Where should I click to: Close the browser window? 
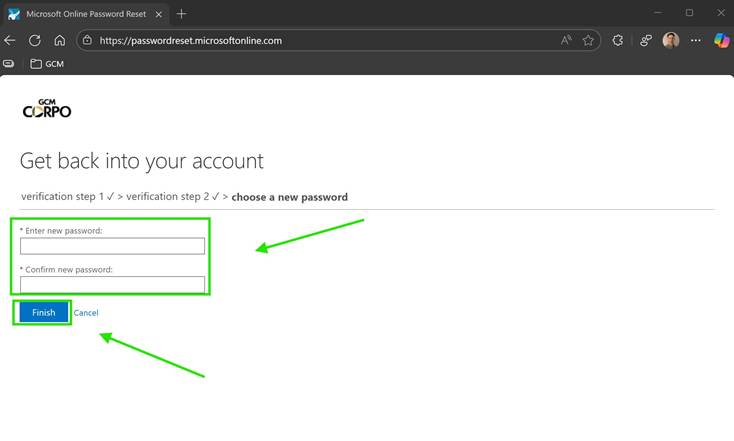(x=721, y=13)
